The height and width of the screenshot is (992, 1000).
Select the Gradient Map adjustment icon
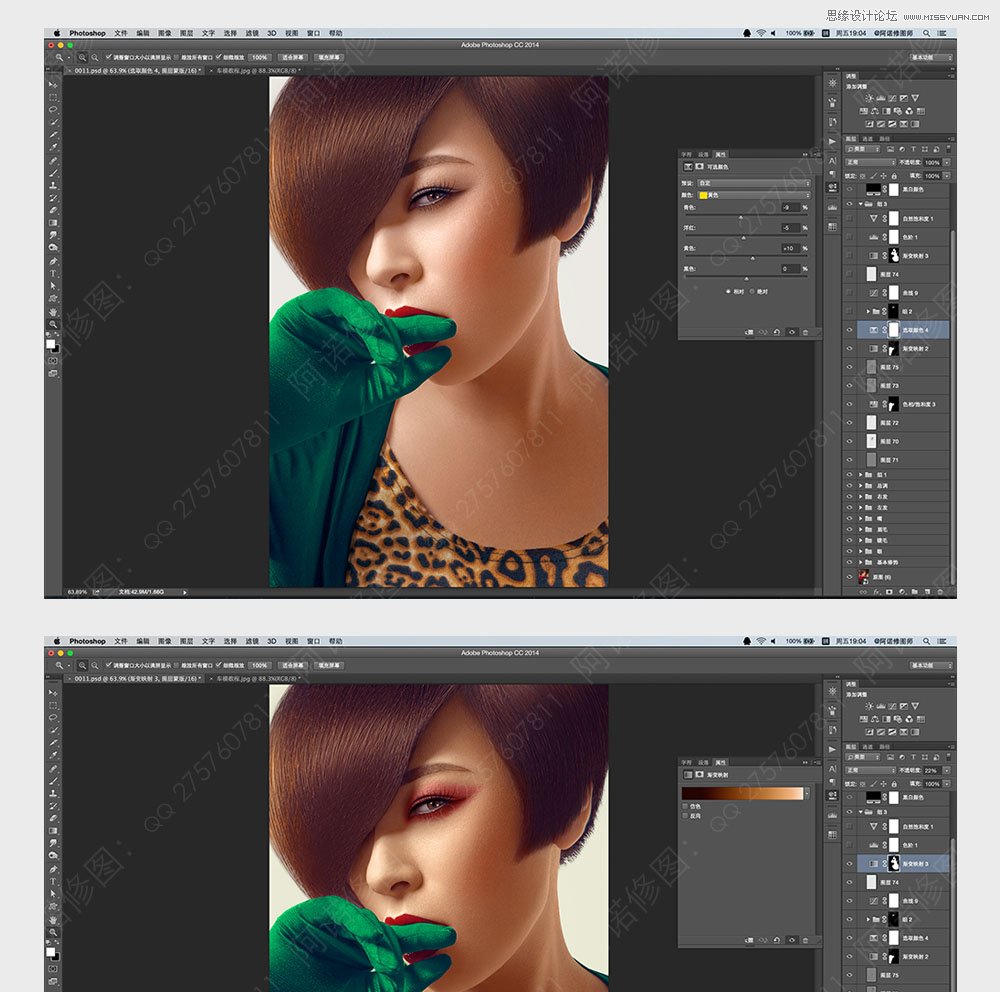902,124
